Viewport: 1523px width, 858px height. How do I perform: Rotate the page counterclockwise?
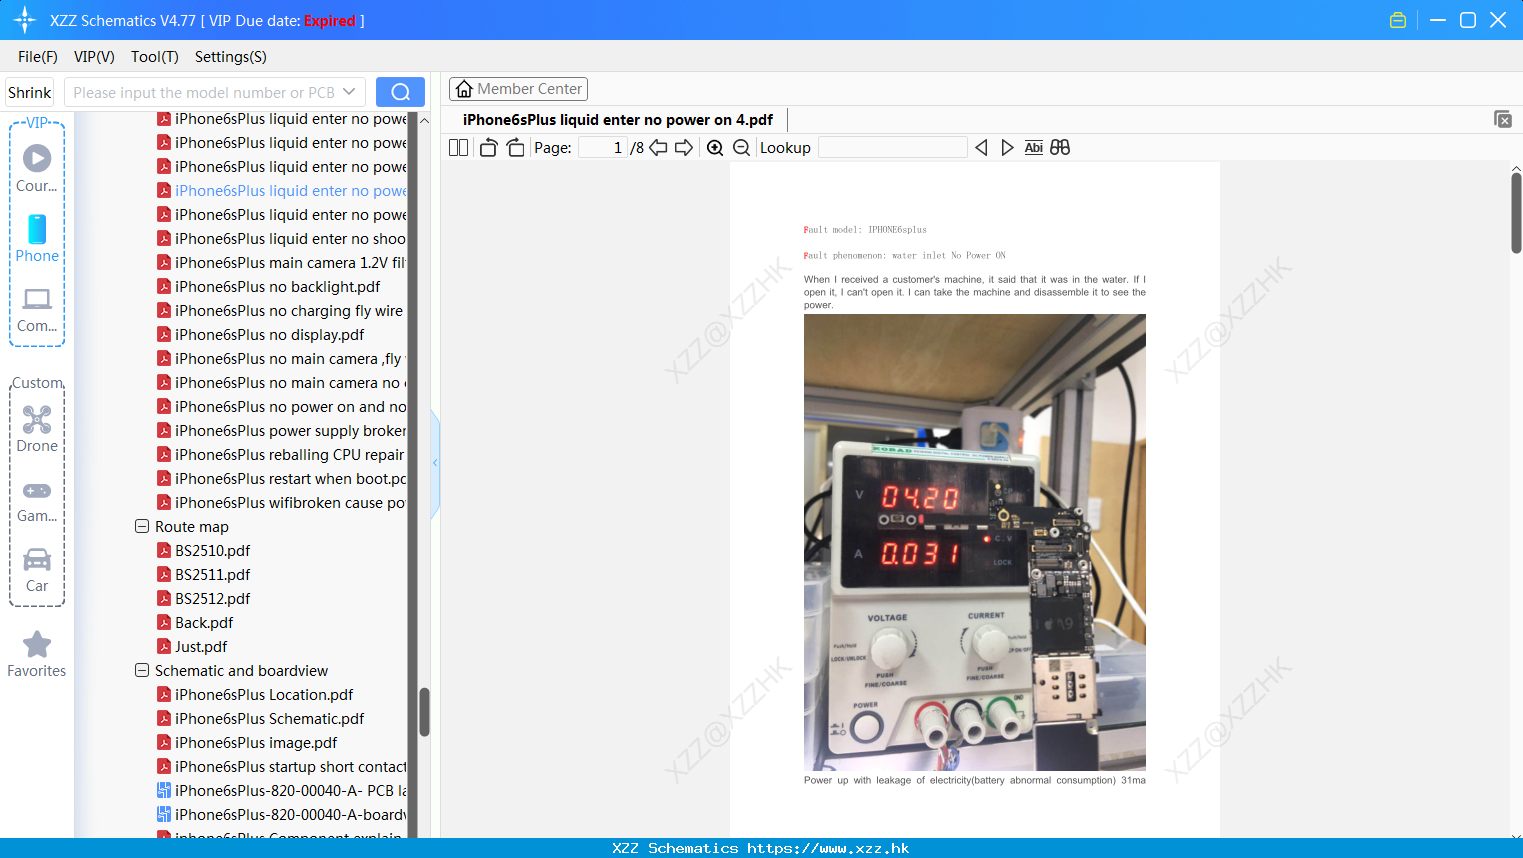point(488,148)
